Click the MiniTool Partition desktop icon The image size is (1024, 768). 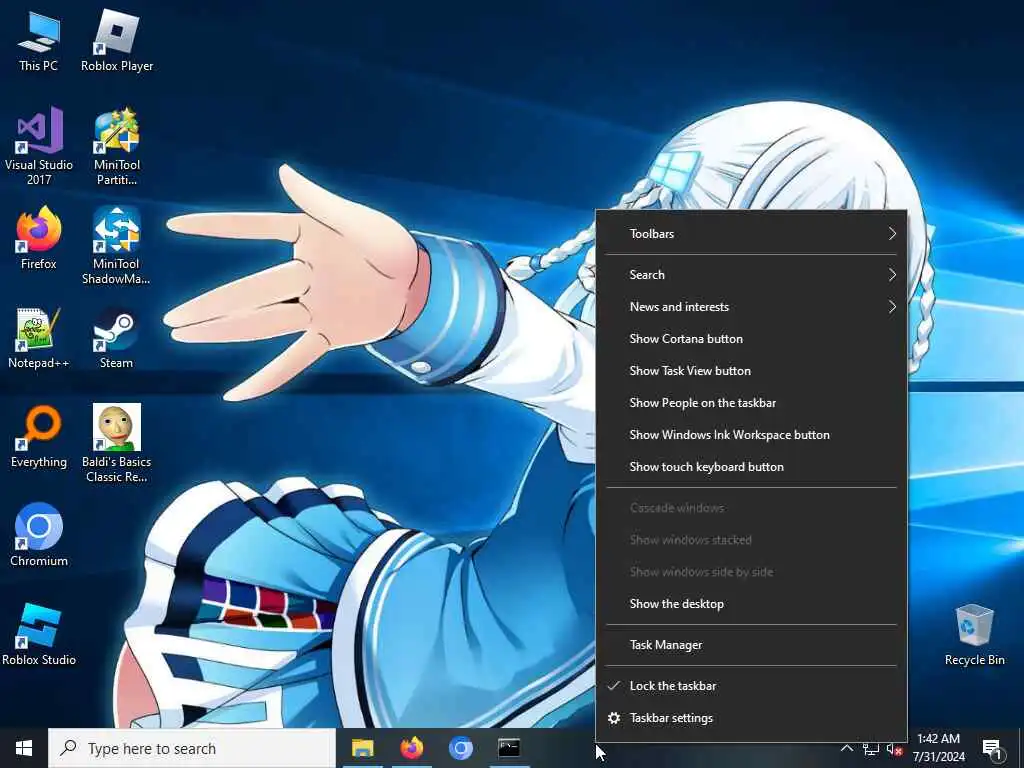tap(117, 146)
